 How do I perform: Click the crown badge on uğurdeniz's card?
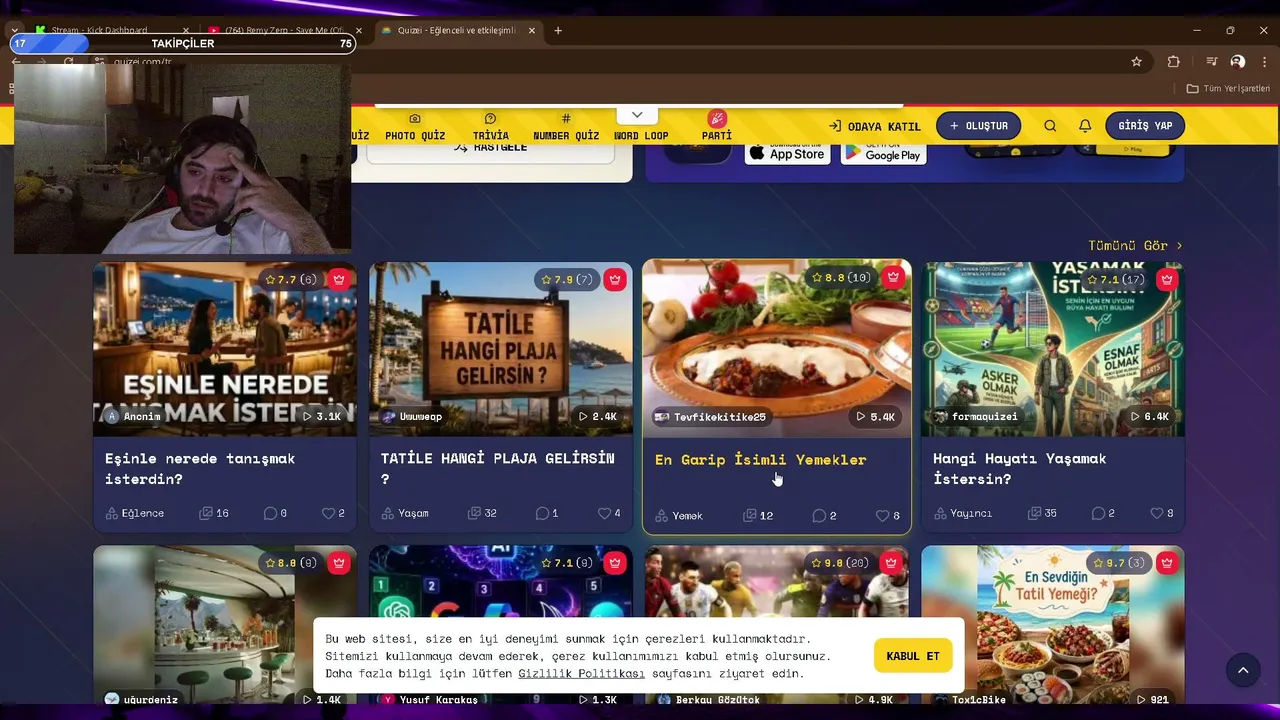(x=339, y=563)
